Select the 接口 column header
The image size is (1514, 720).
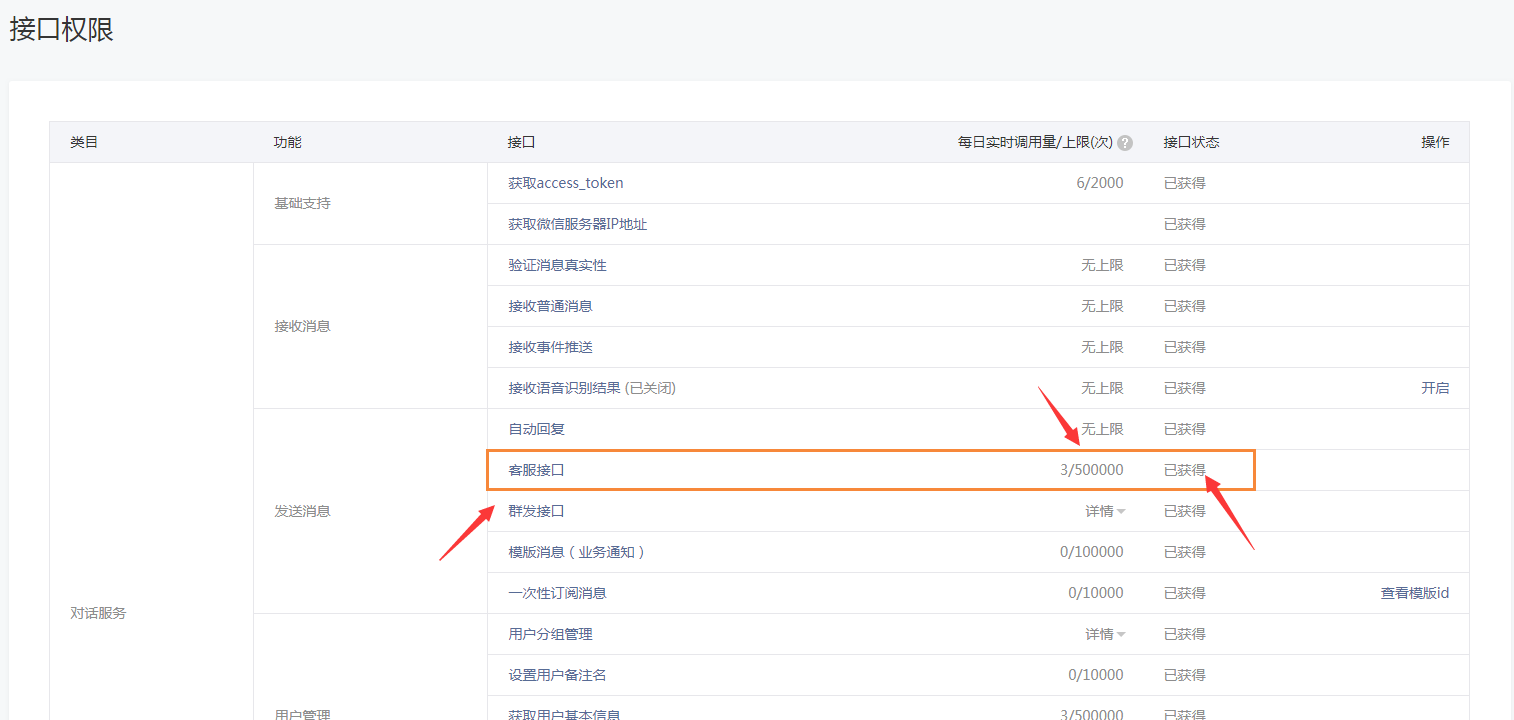[x=522, y=142]
